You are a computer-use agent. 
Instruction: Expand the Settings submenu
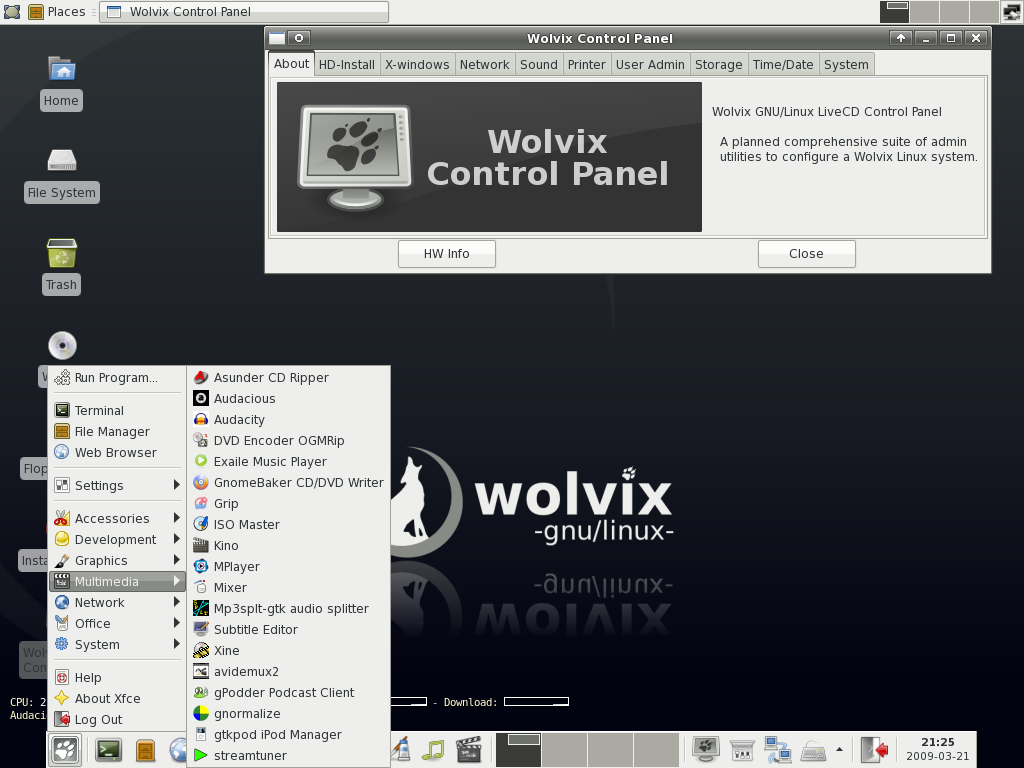coord(118,485)
